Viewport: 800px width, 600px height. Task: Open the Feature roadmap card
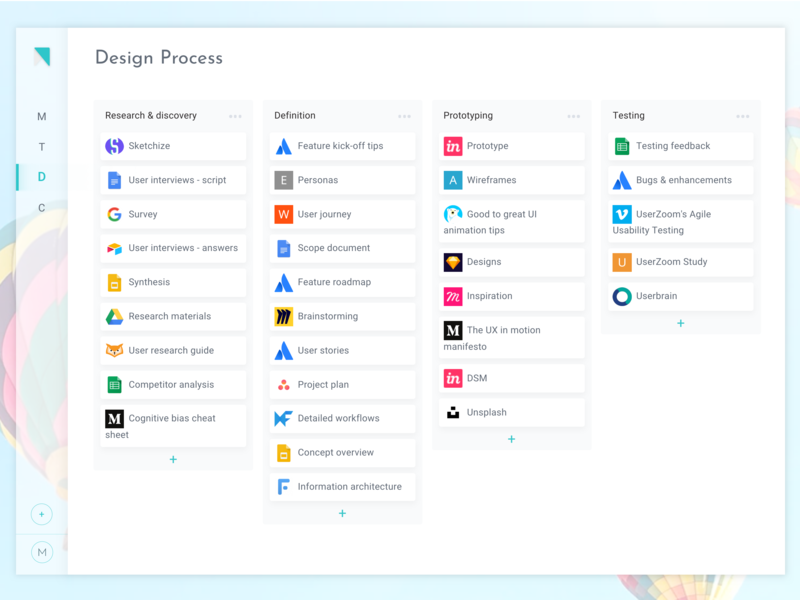(342, 282)
